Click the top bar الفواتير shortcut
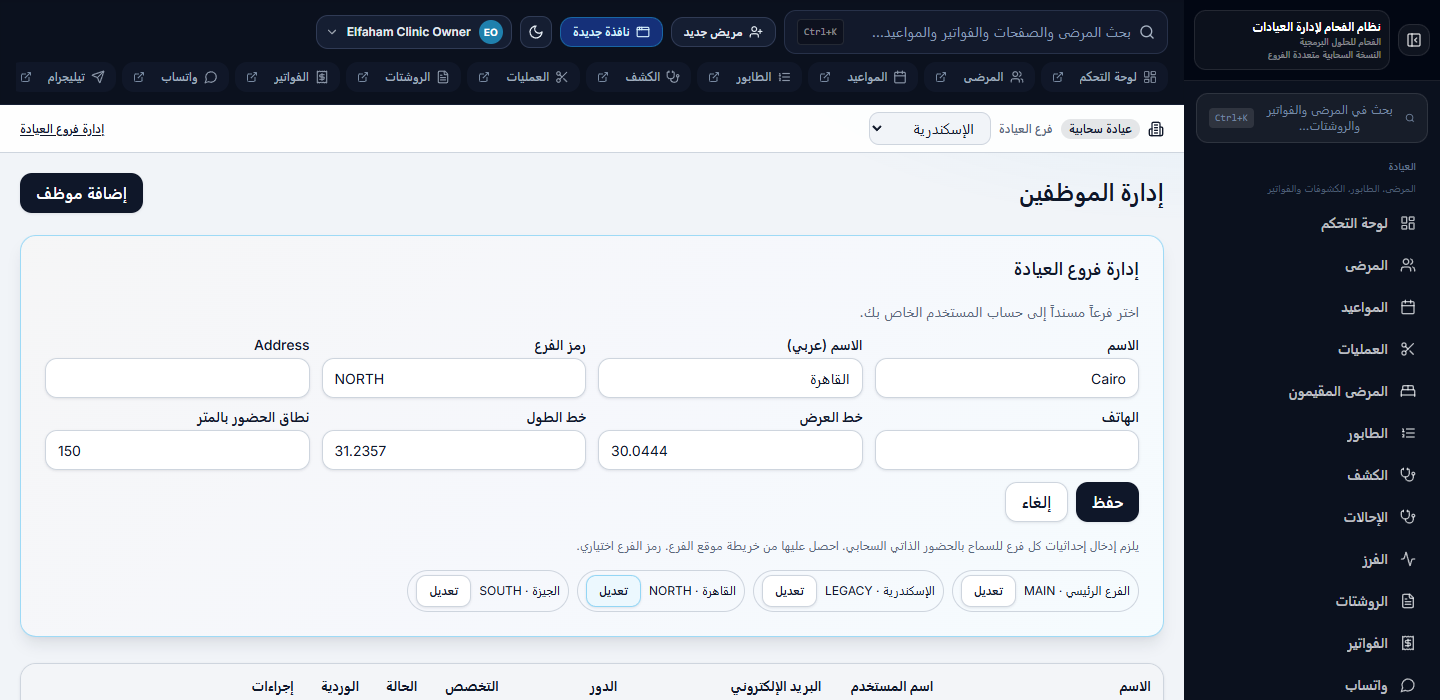This screenshot has height=700, width=1440. [x=302, y=77]
